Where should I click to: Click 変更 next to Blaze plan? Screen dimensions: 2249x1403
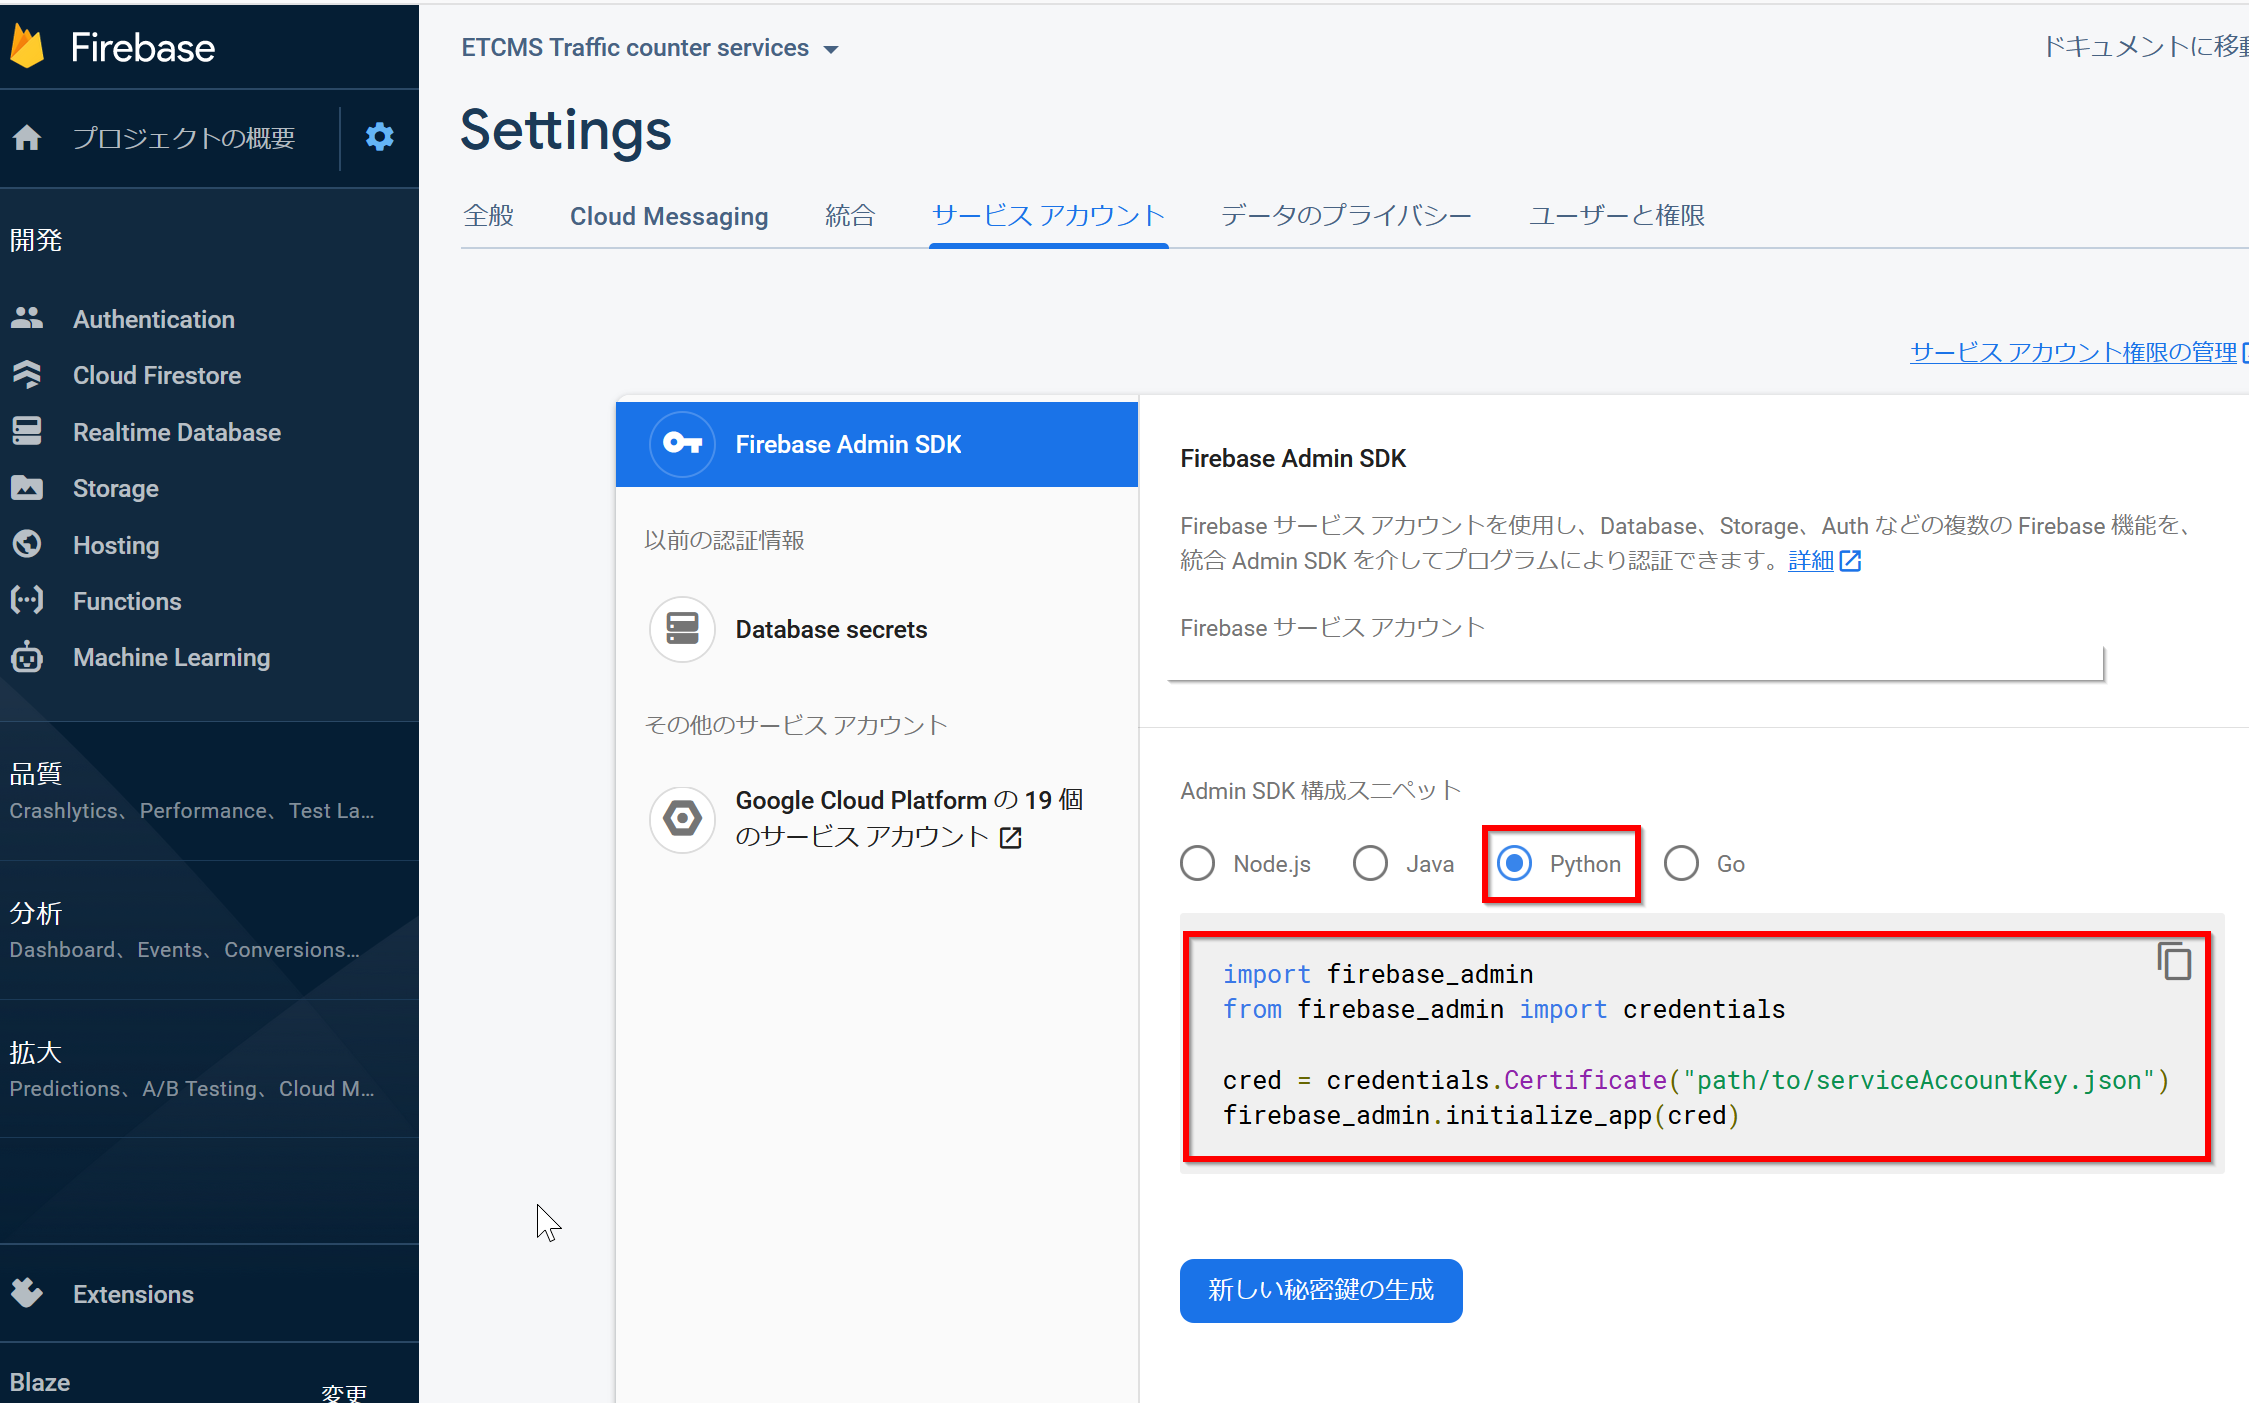coord(343,1393)
